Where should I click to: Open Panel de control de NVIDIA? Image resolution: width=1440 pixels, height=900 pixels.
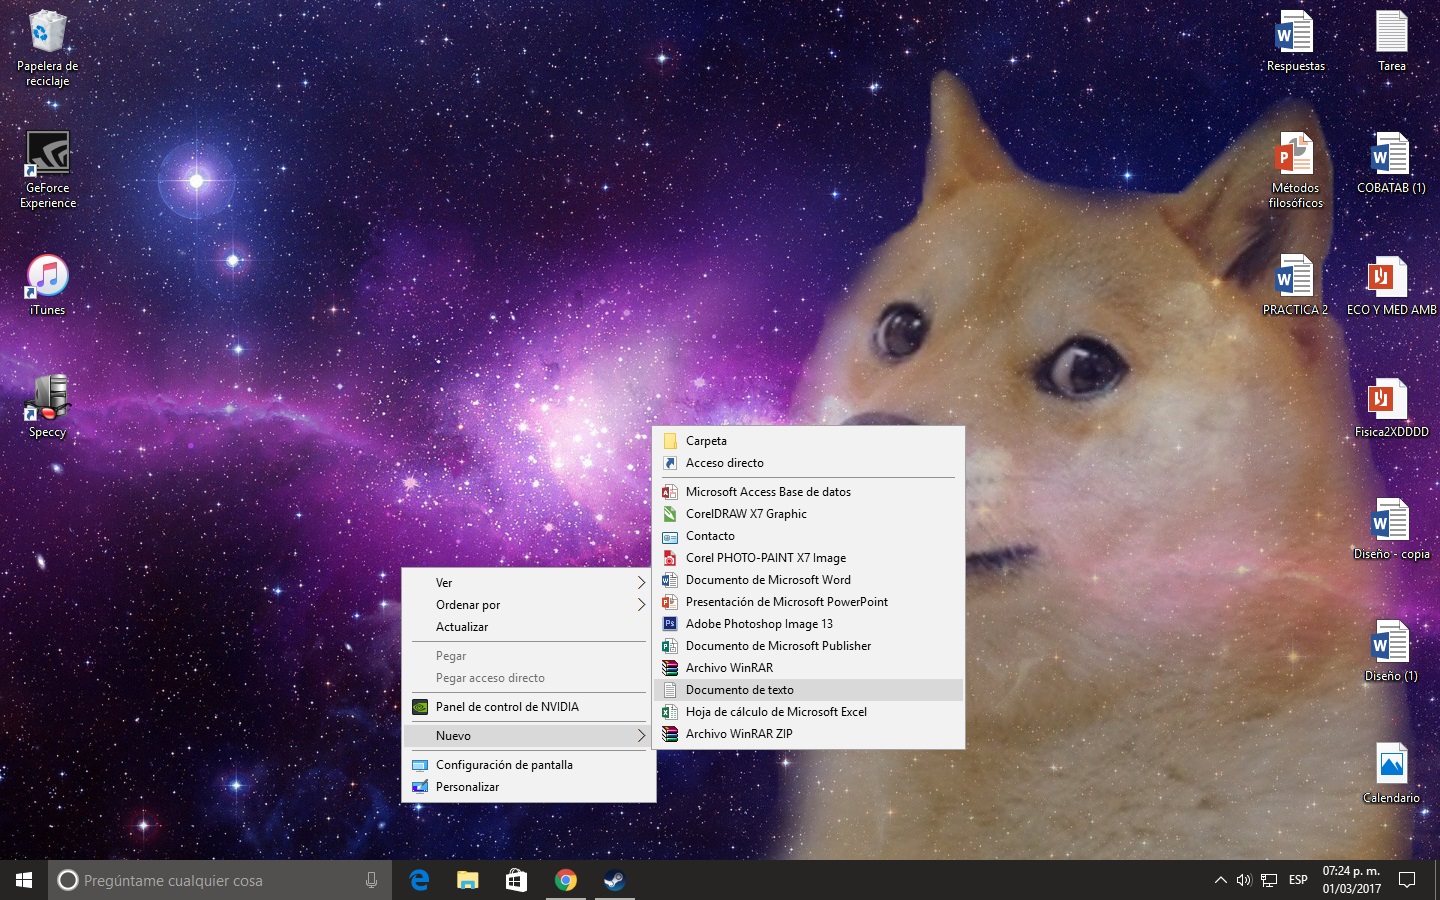(528, 707)
